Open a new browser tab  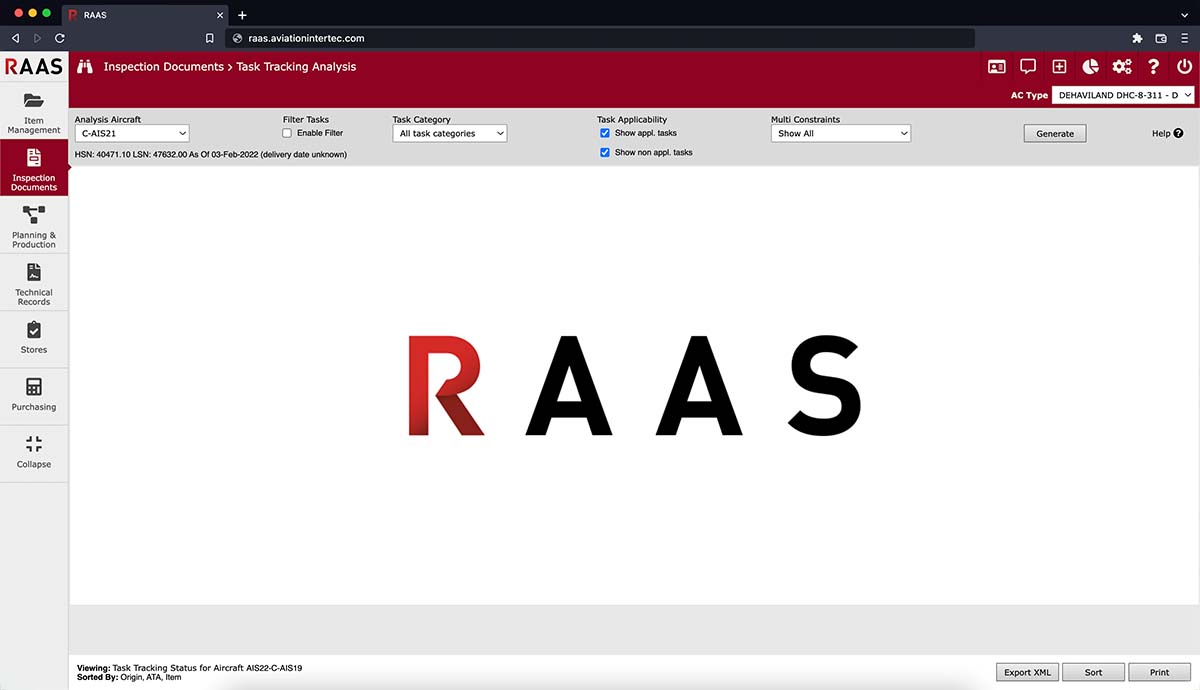242,15
